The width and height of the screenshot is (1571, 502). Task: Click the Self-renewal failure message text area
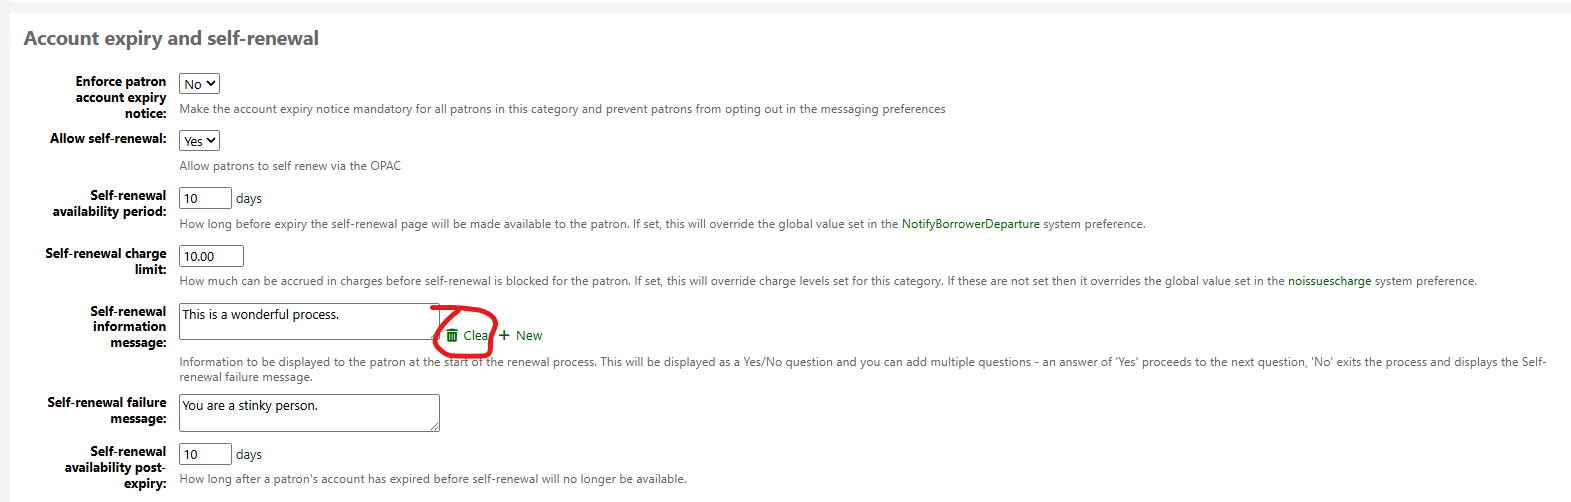pos(308,412)
